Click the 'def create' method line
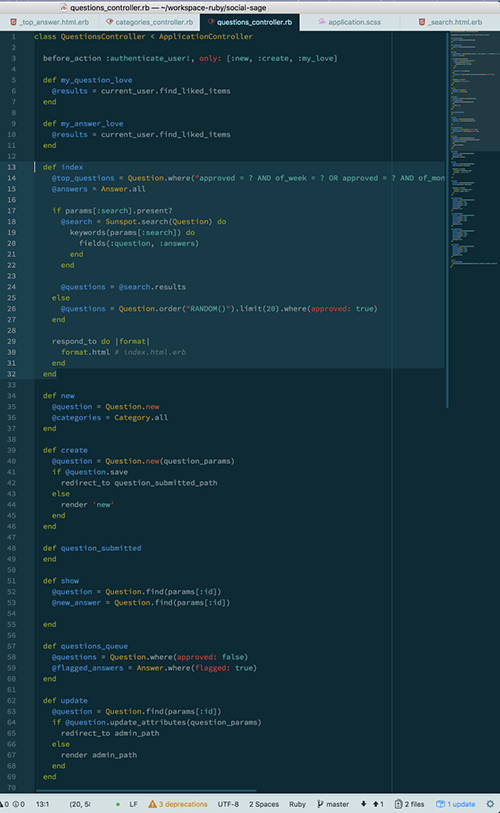This screenshot has width=500, height=813. pyautogui.click(x=65, y=450)
